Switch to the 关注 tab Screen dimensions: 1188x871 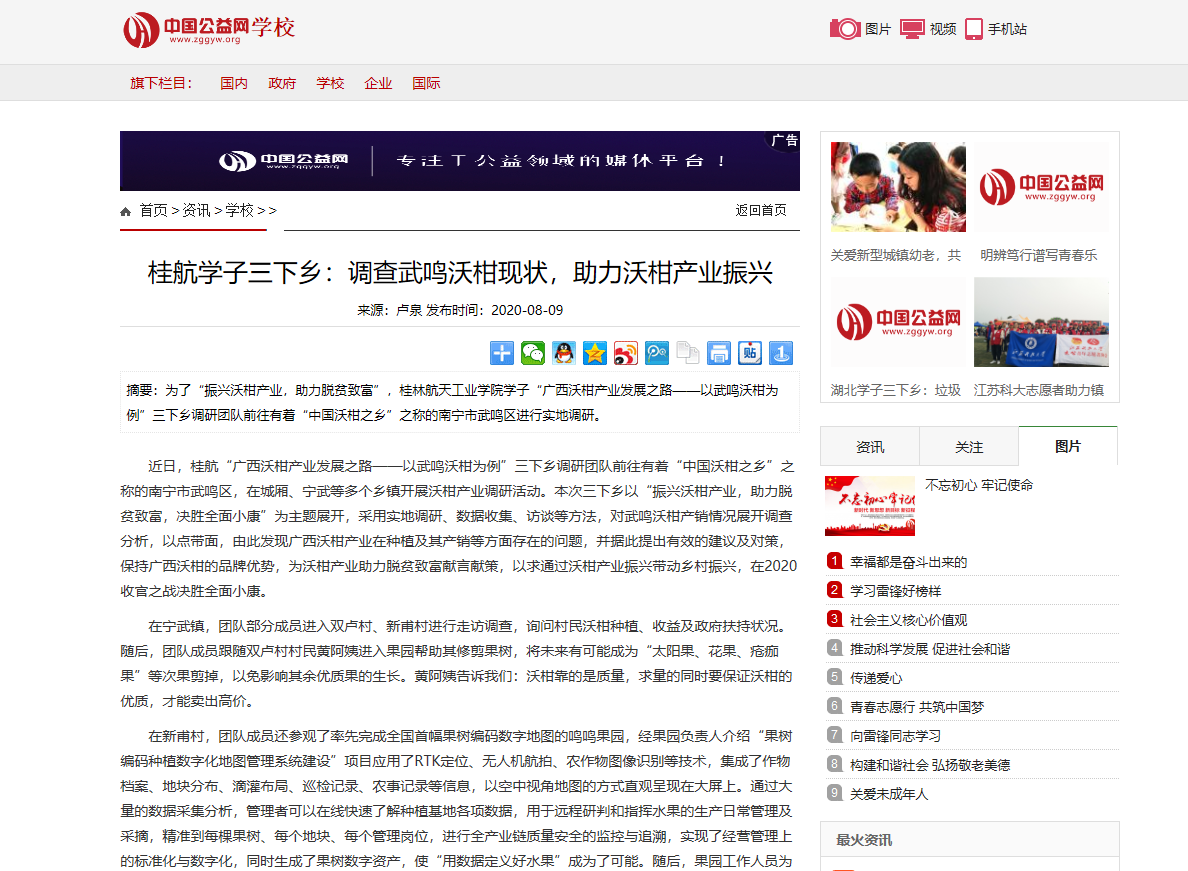(x=968, y=447)
